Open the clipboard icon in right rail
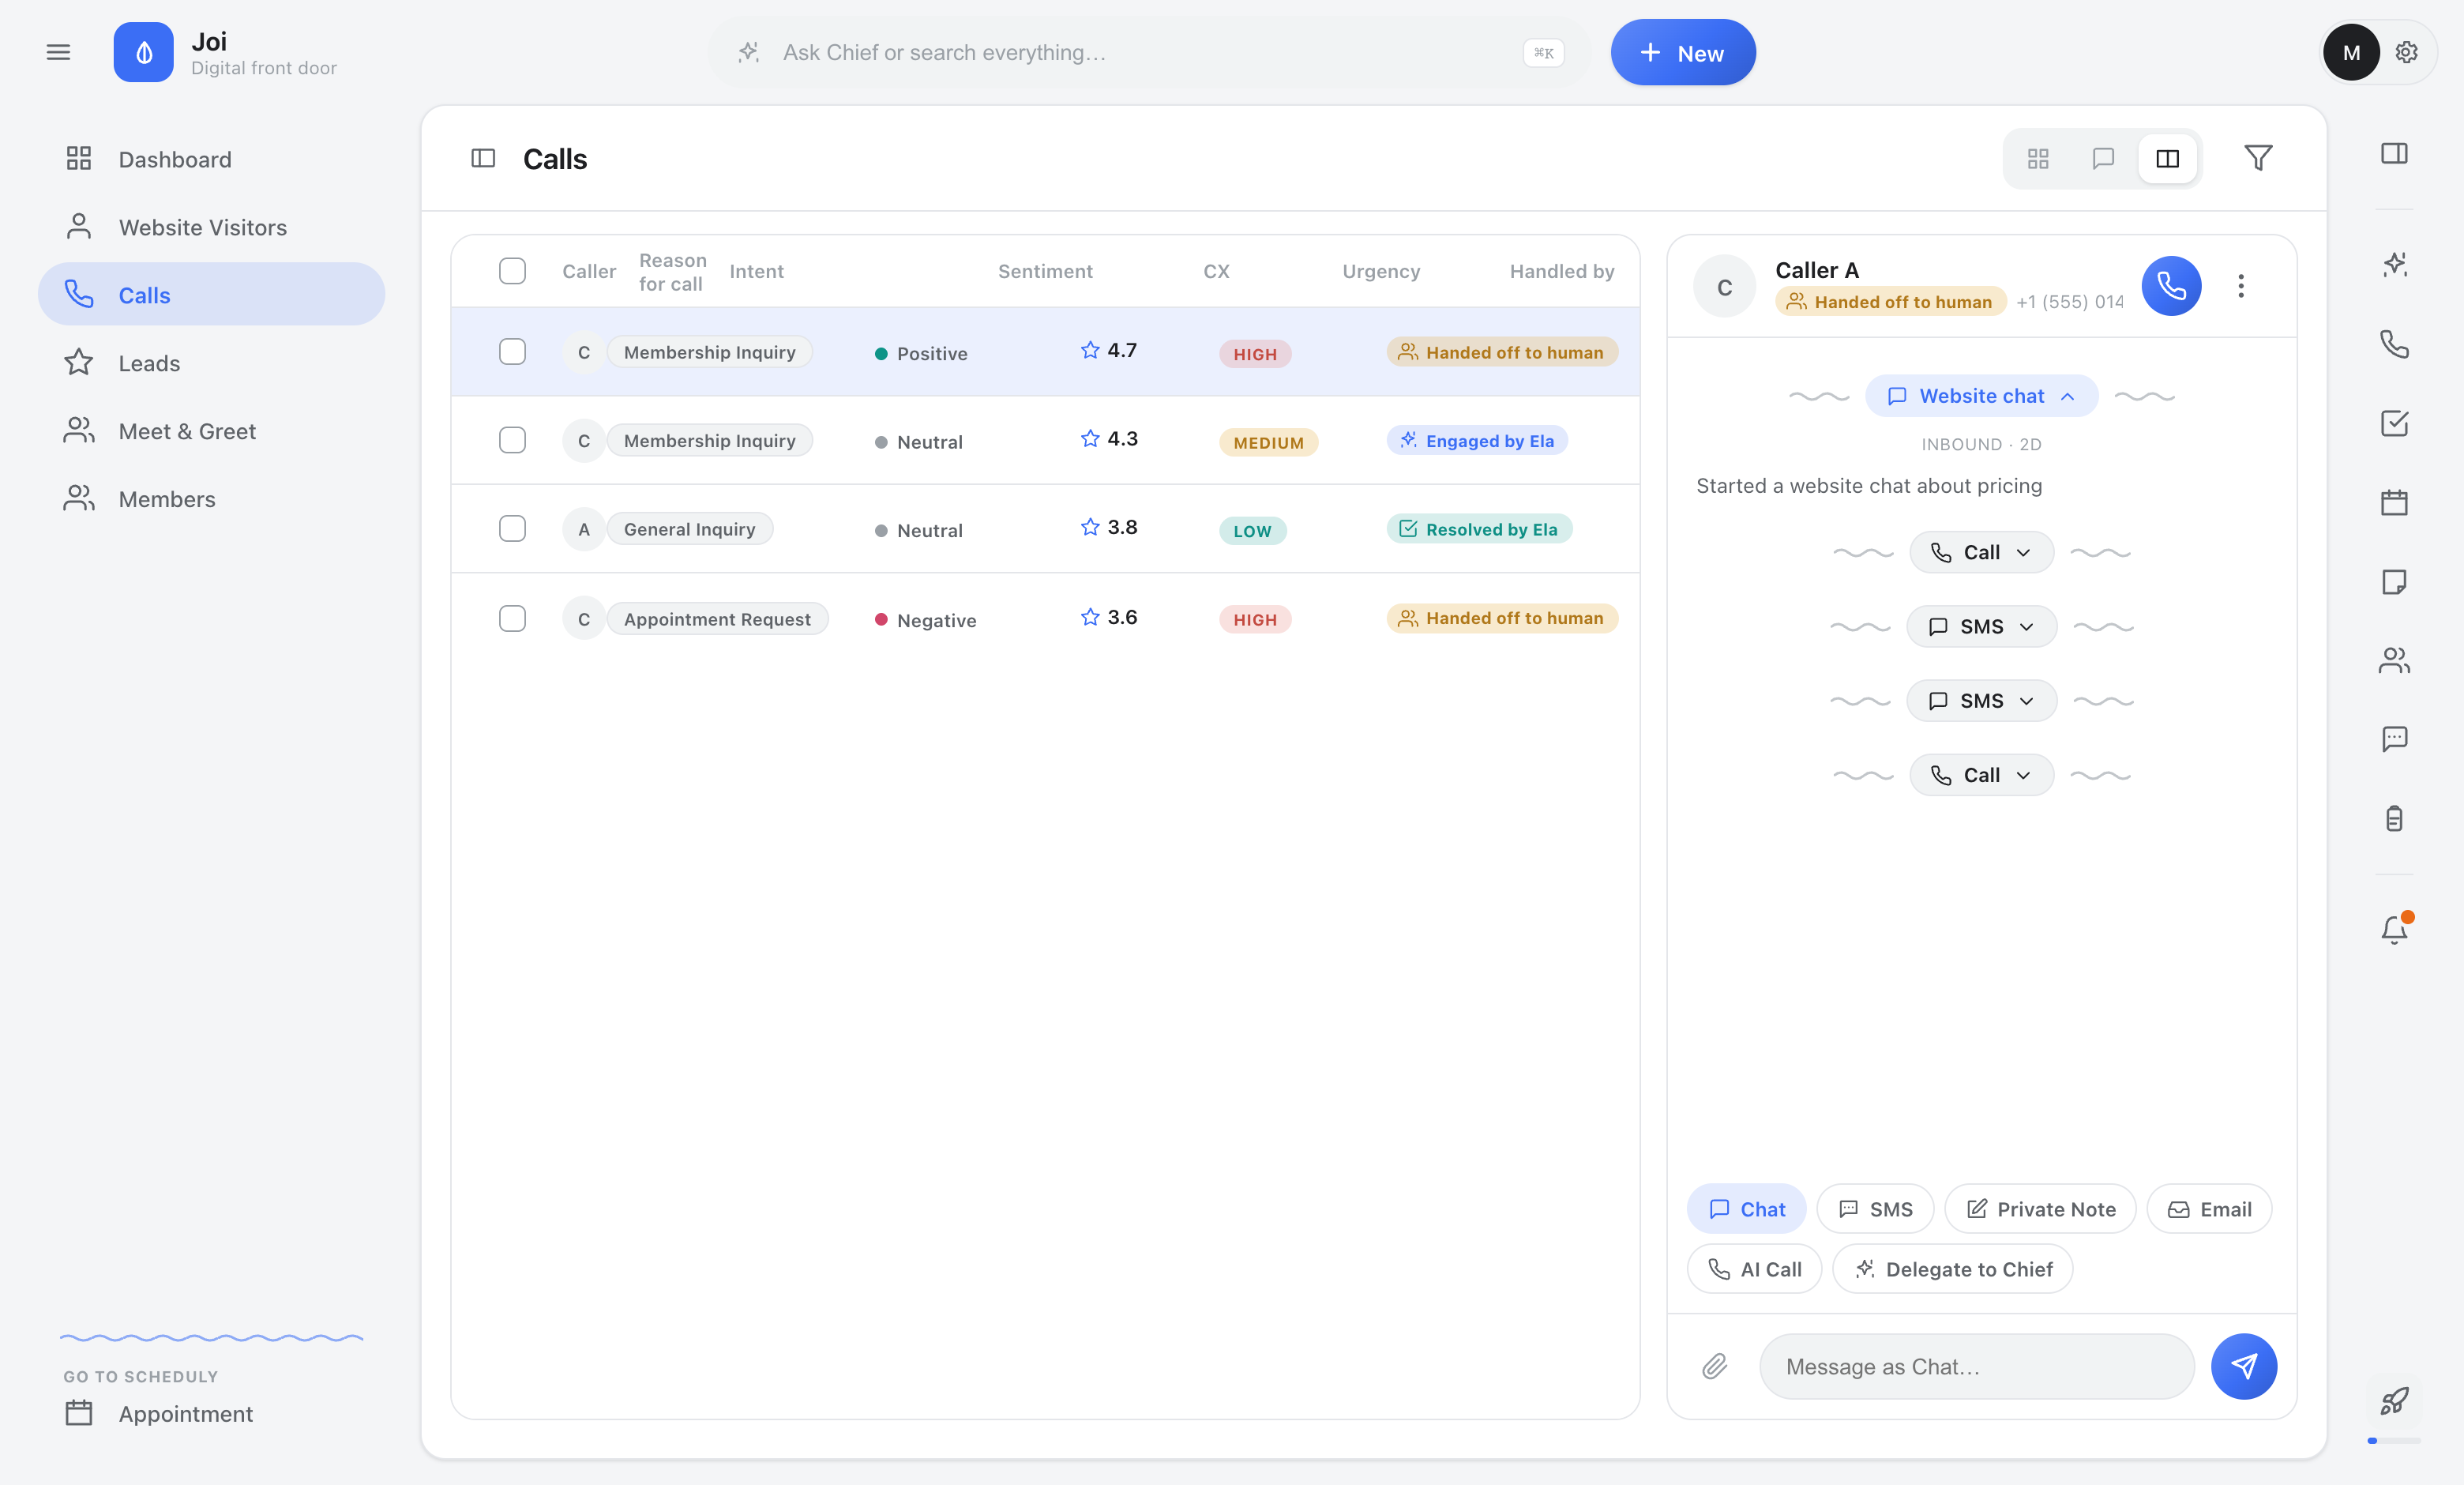The image size is (2464, 1485). [x=2394, y=818]
